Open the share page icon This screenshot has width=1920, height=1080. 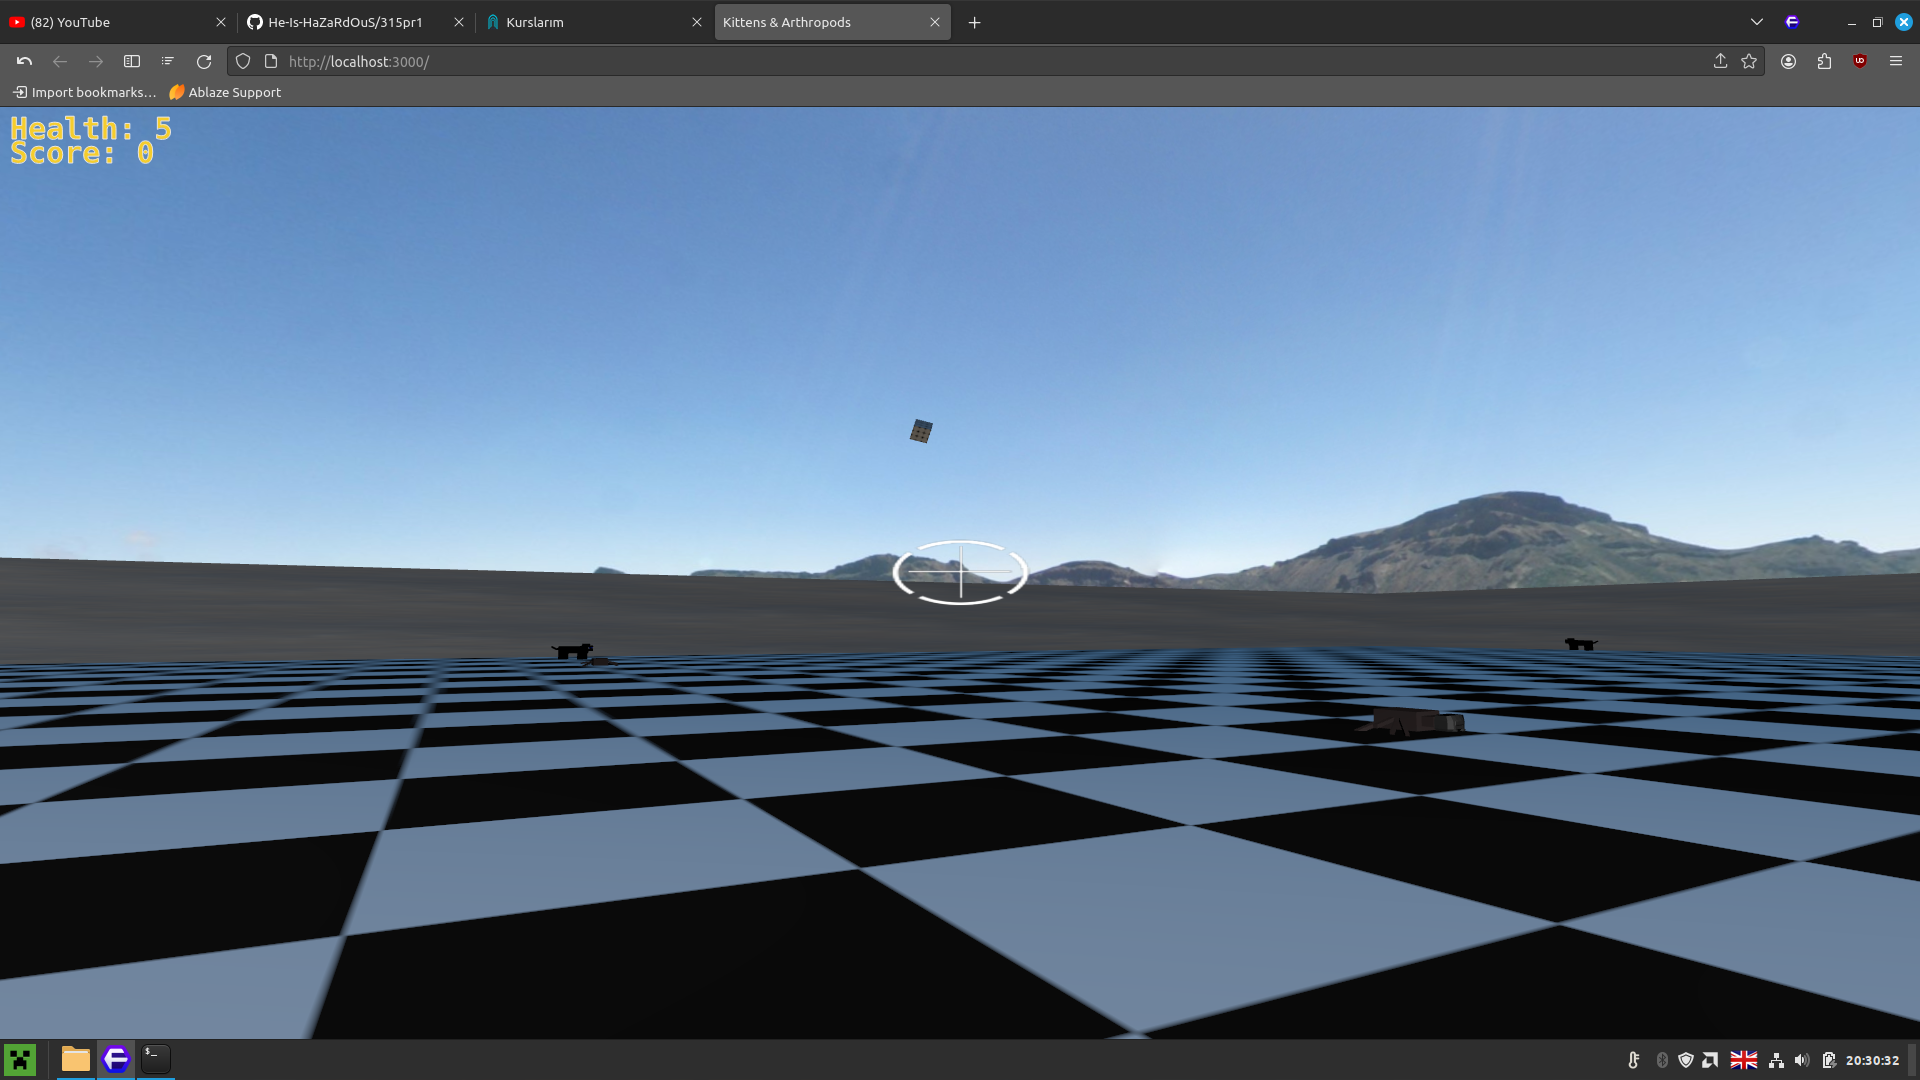click(x=1720, y=62)
